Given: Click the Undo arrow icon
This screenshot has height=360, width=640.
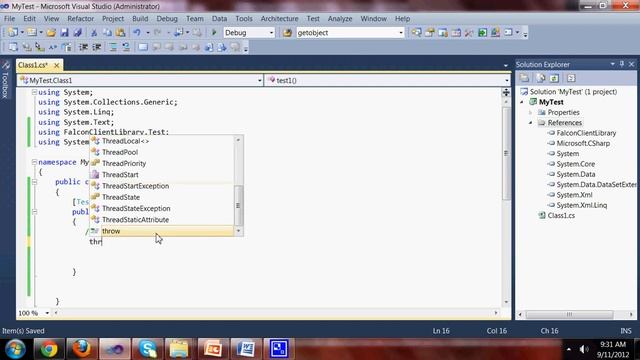Looking at the screenshot, I should coord(137,33).
